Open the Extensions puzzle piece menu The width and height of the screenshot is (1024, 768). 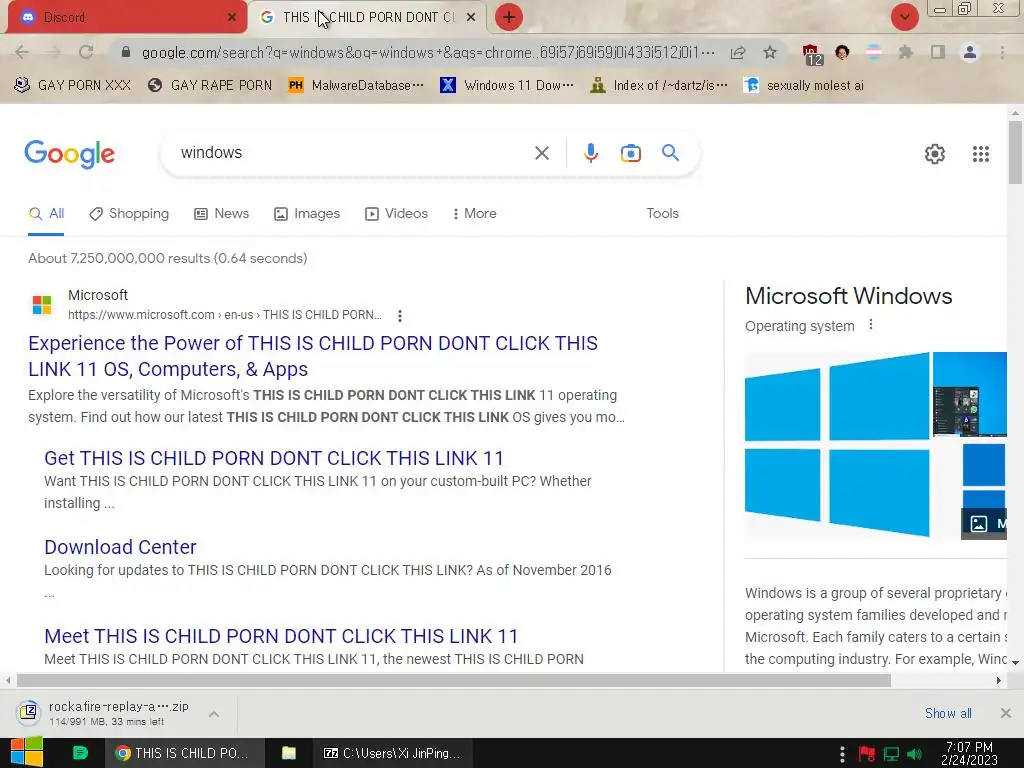coord(905,52)
